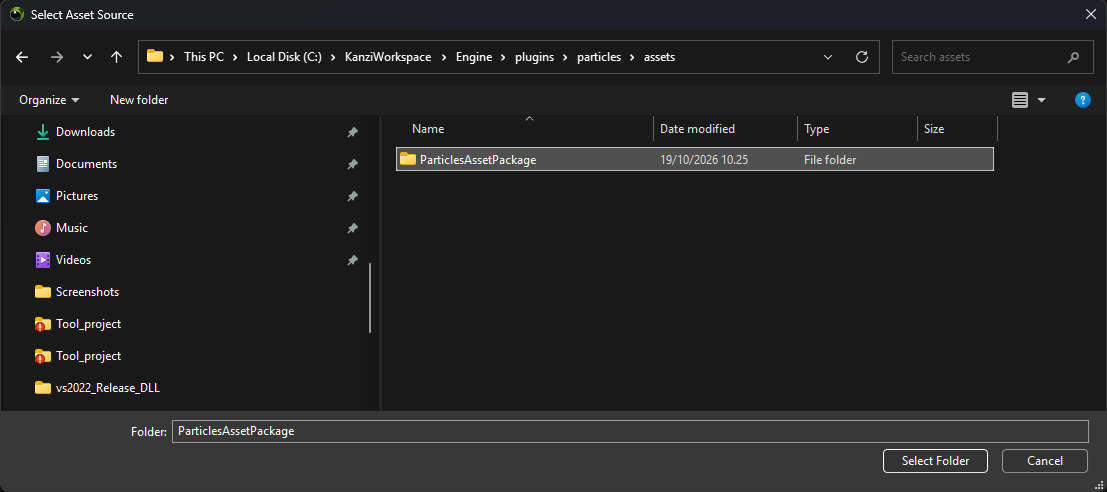Viewport: 1107px width, 492px height.
Task: Expand previous locations dropdown in address bar
Action: 828,57
